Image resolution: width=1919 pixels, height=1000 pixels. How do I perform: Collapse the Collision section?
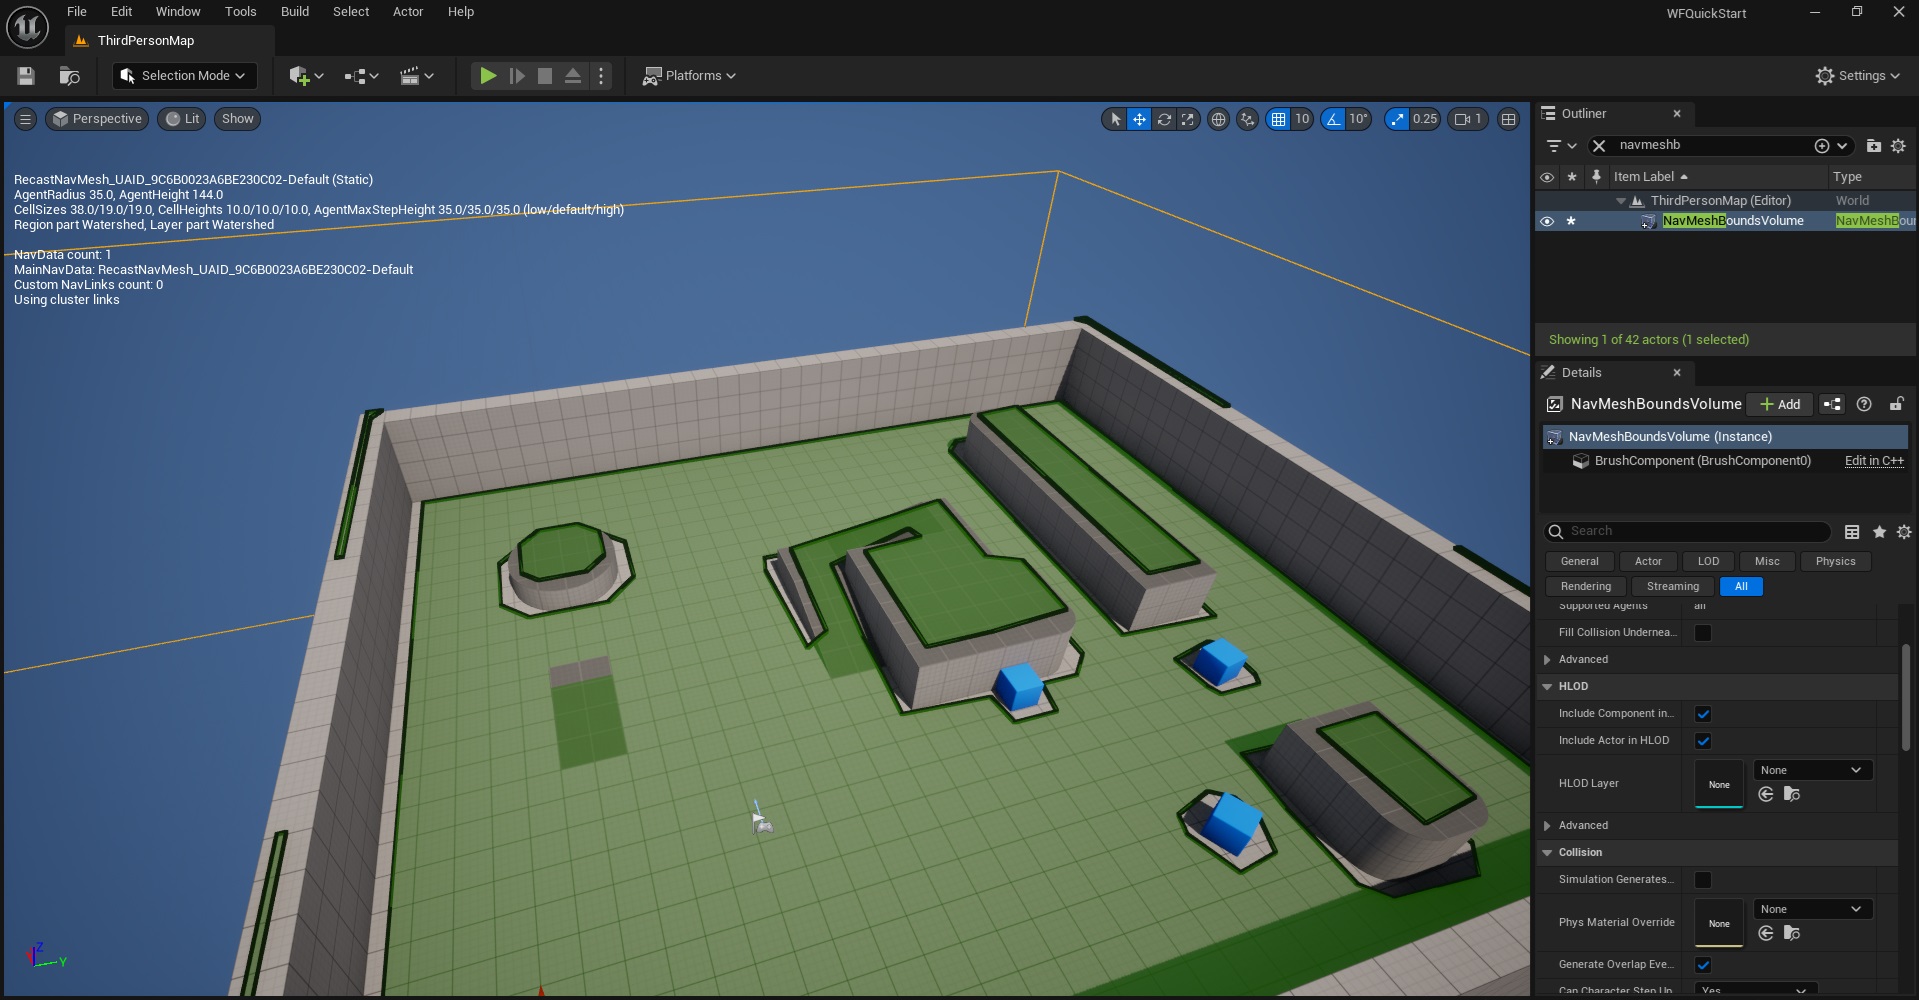tap(1547, 853)
